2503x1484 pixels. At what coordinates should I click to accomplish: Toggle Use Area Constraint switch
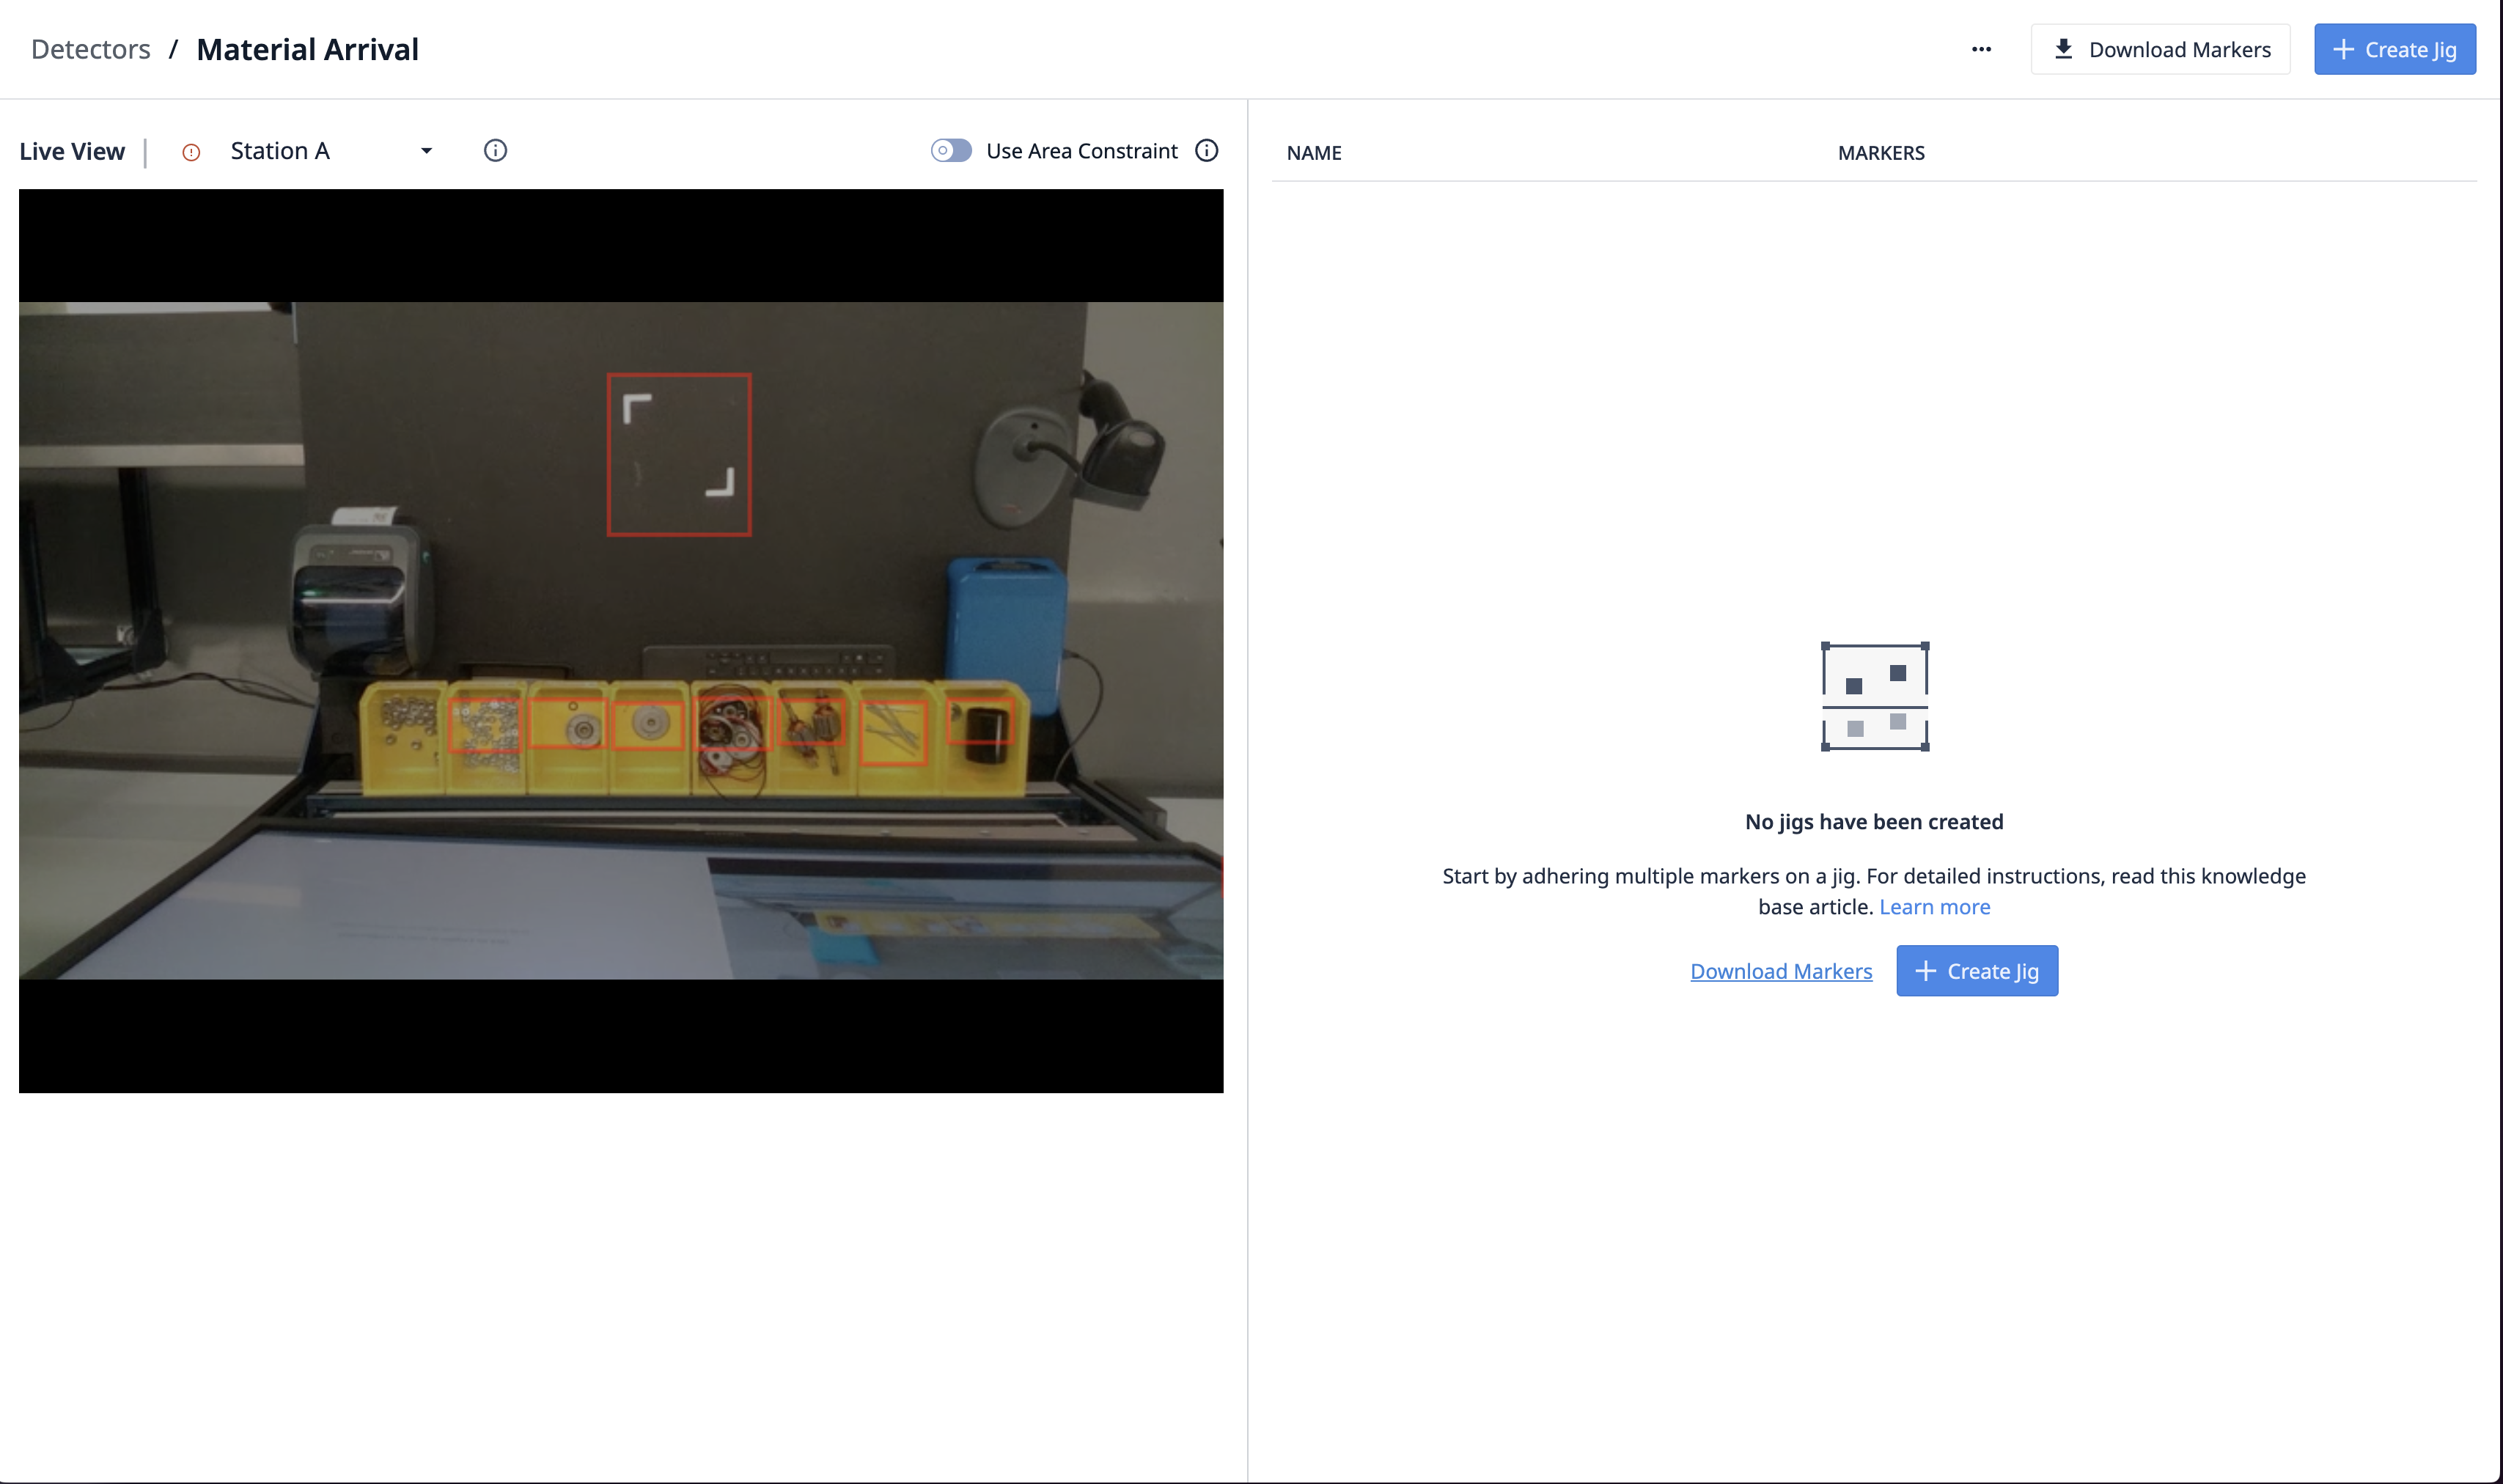[951, 151]
